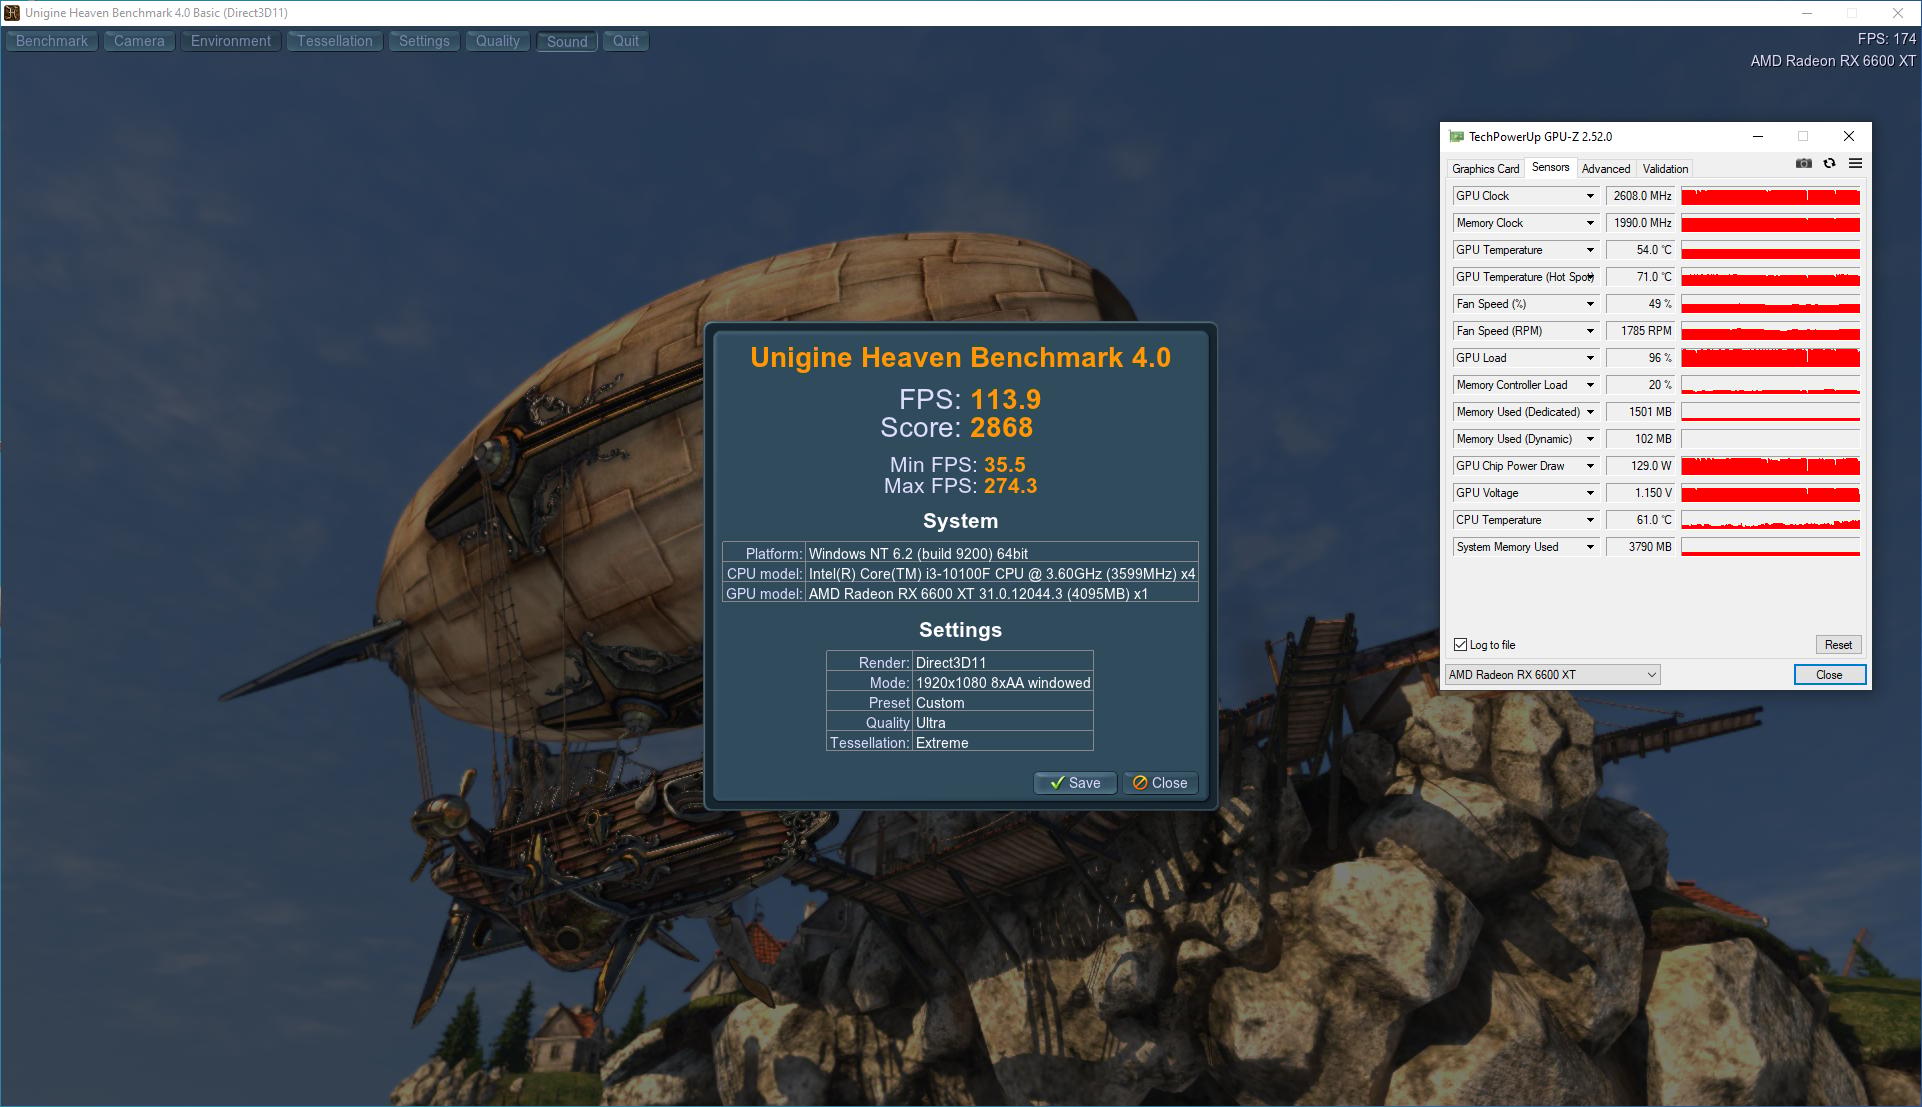Expand the Memory Controller Load dropdown
The image size is (1922, 1107).
(1590, 385)
